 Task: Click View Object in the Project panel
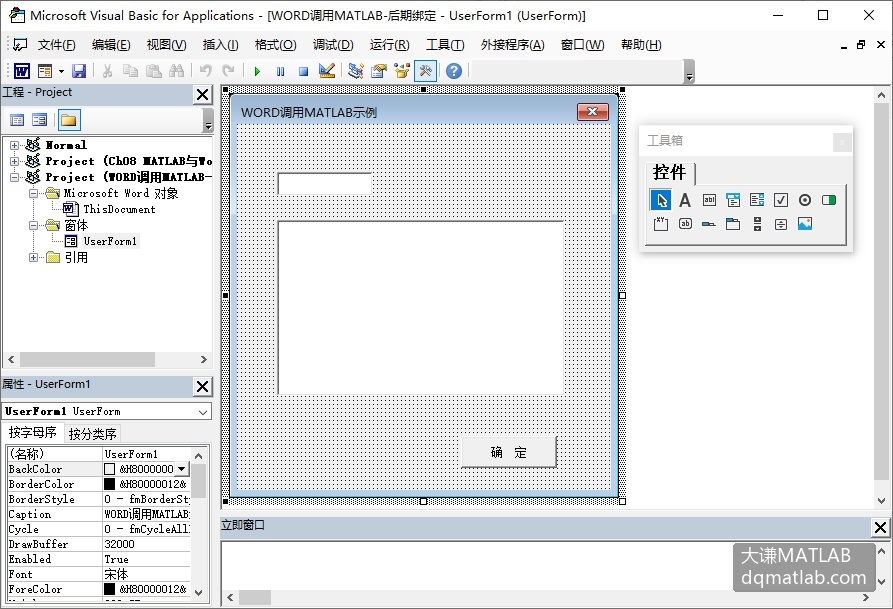pyautogui.click(x=39, y=120)
